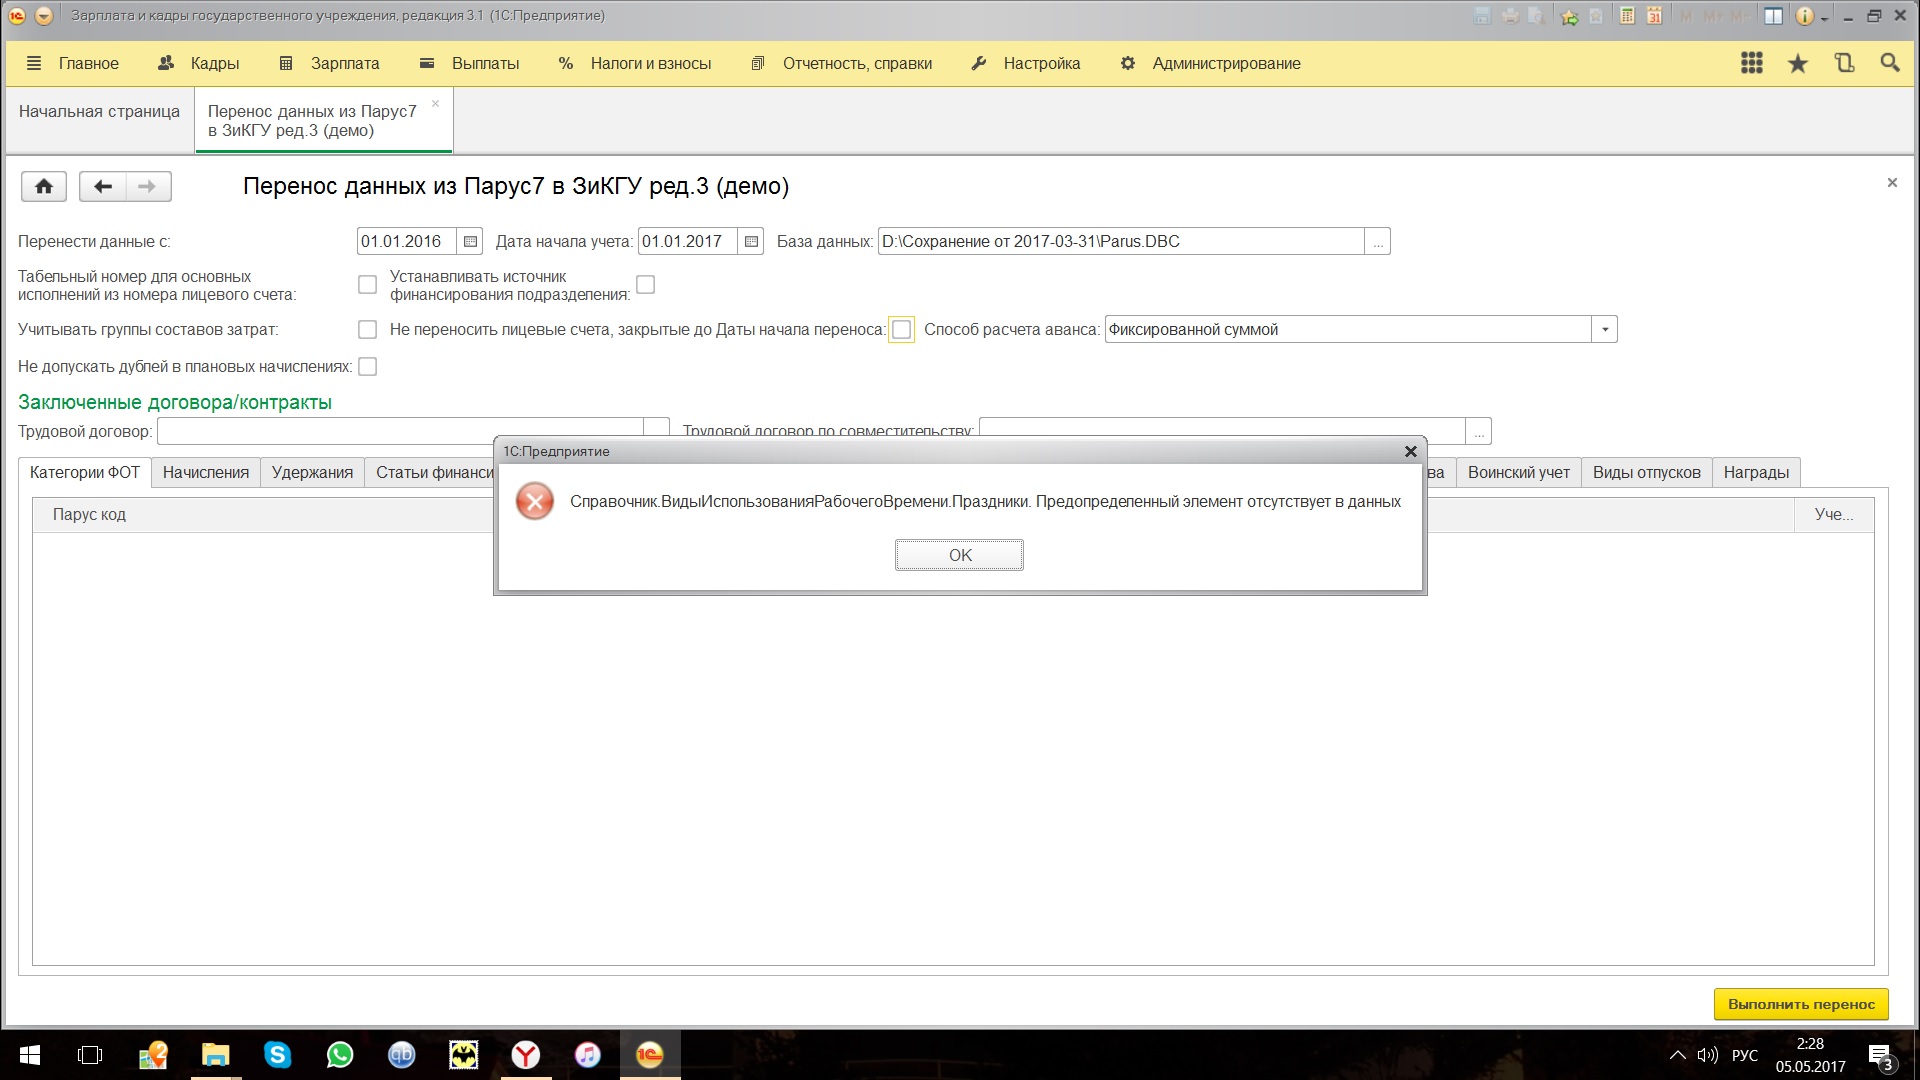Switch to the Удержания tab
The width and height of the screenshot is (1920, 1080).
pyautogui.click(x=312, y=472)
